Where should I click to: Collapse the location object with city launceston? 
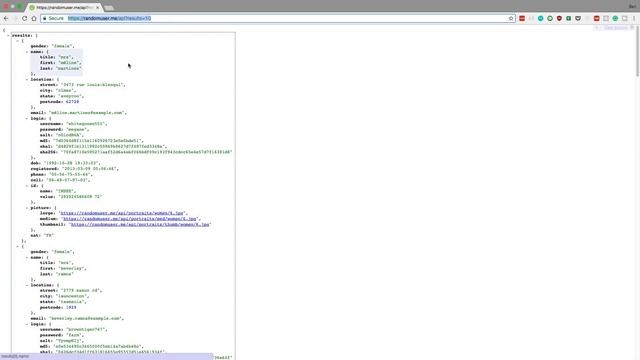coord(27,285)
